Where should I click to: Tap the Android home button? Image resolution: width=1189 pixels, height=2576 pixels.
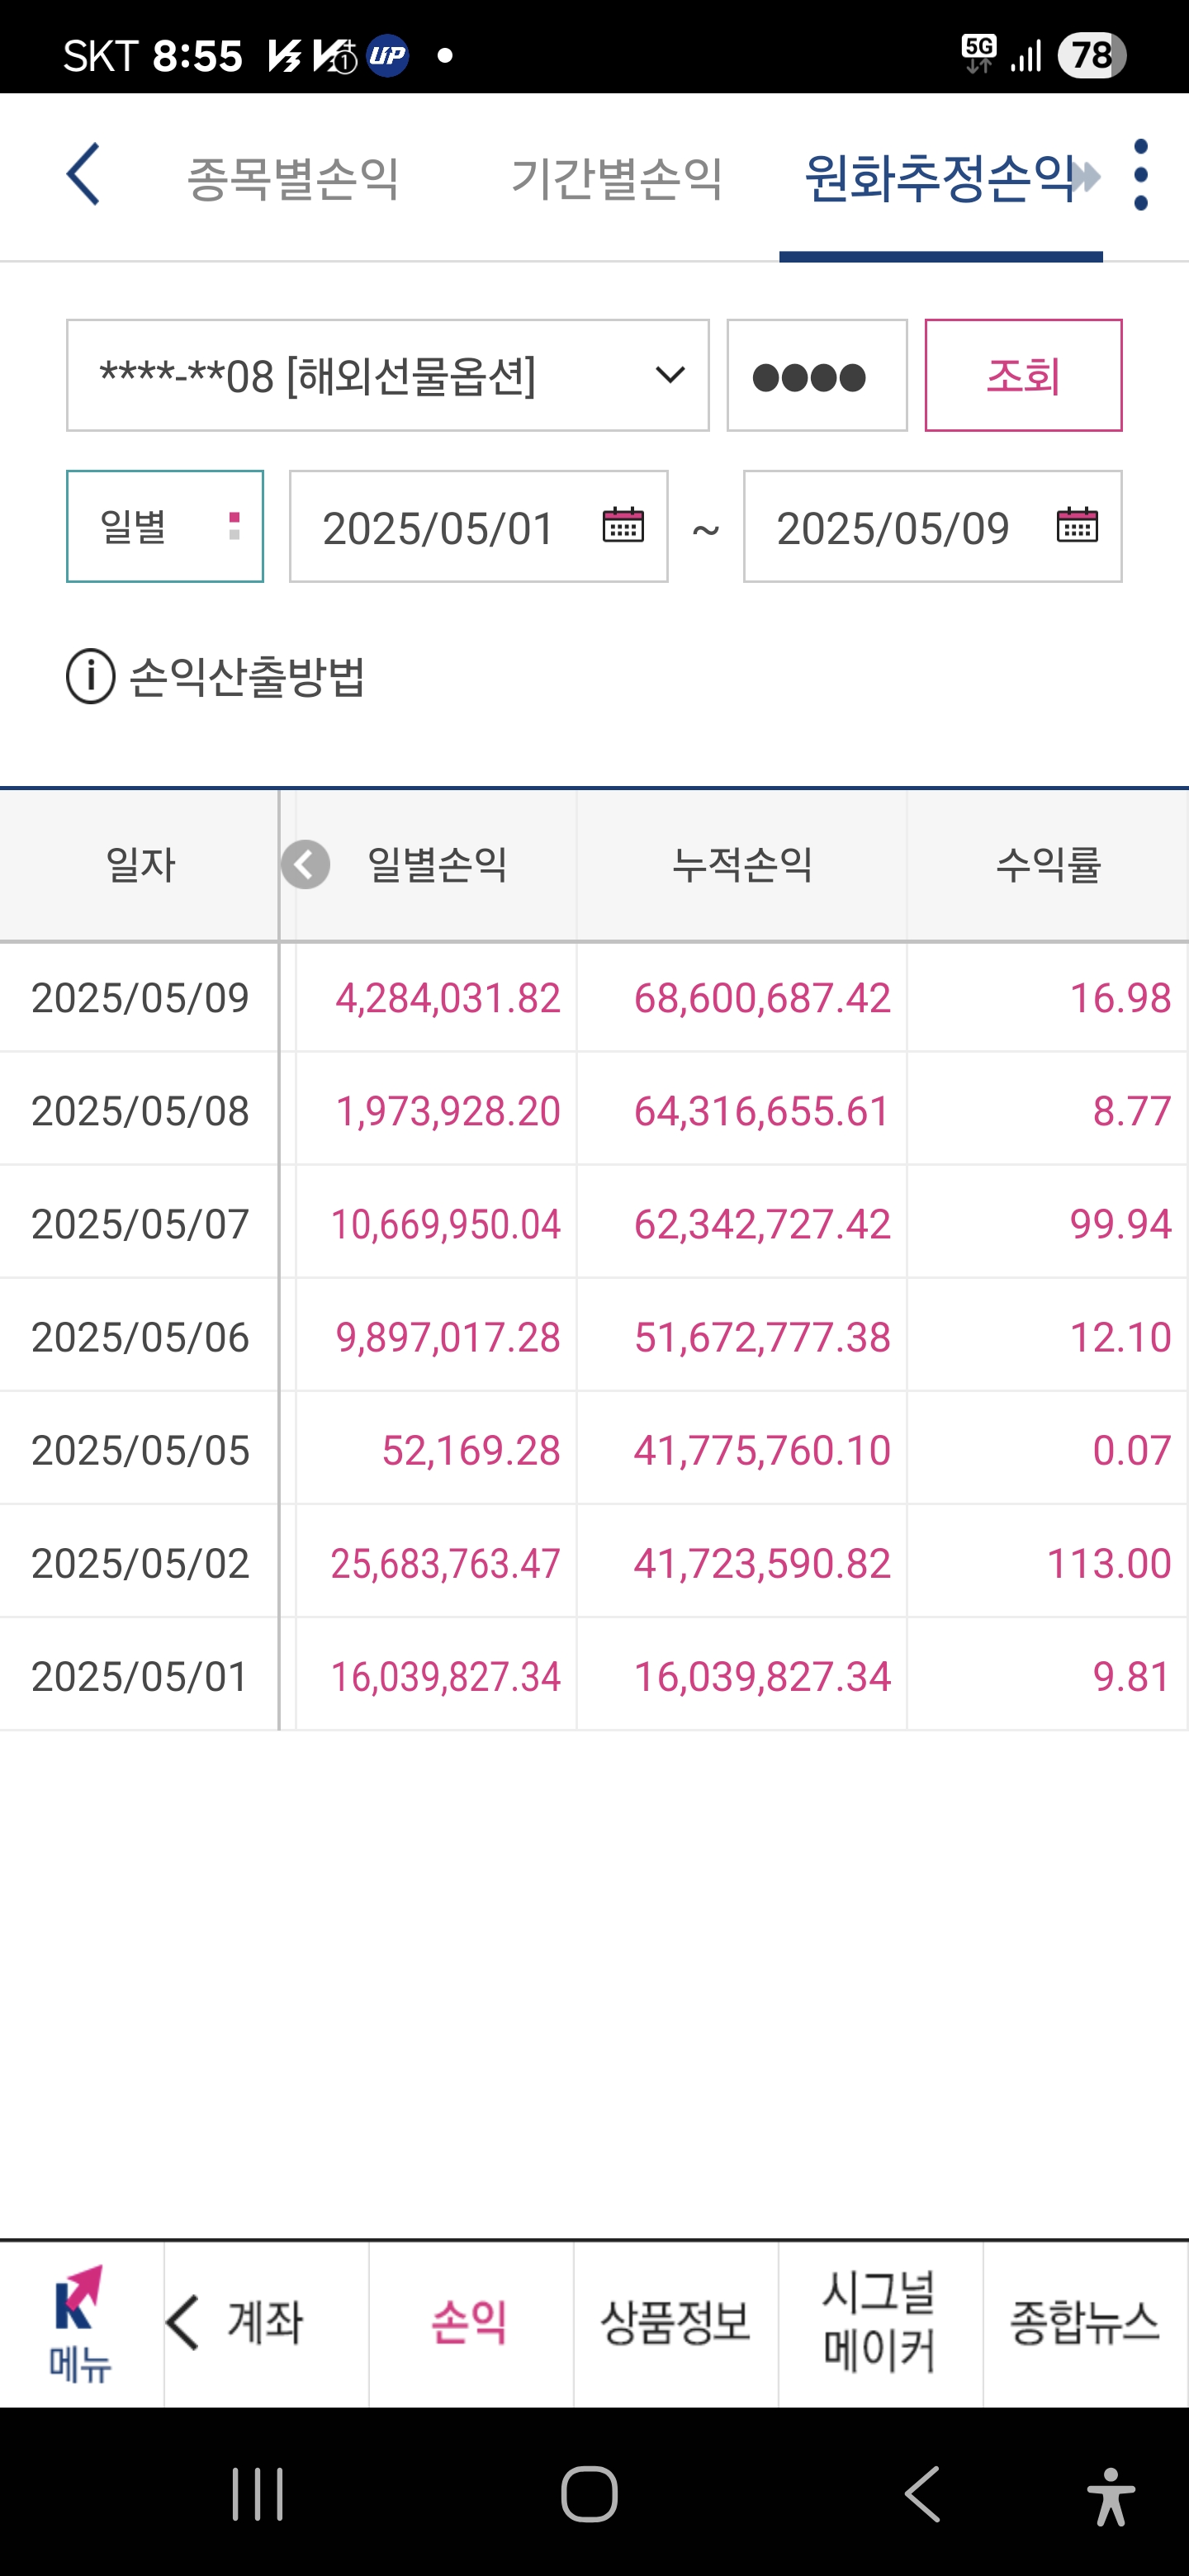click(589, 2494)
